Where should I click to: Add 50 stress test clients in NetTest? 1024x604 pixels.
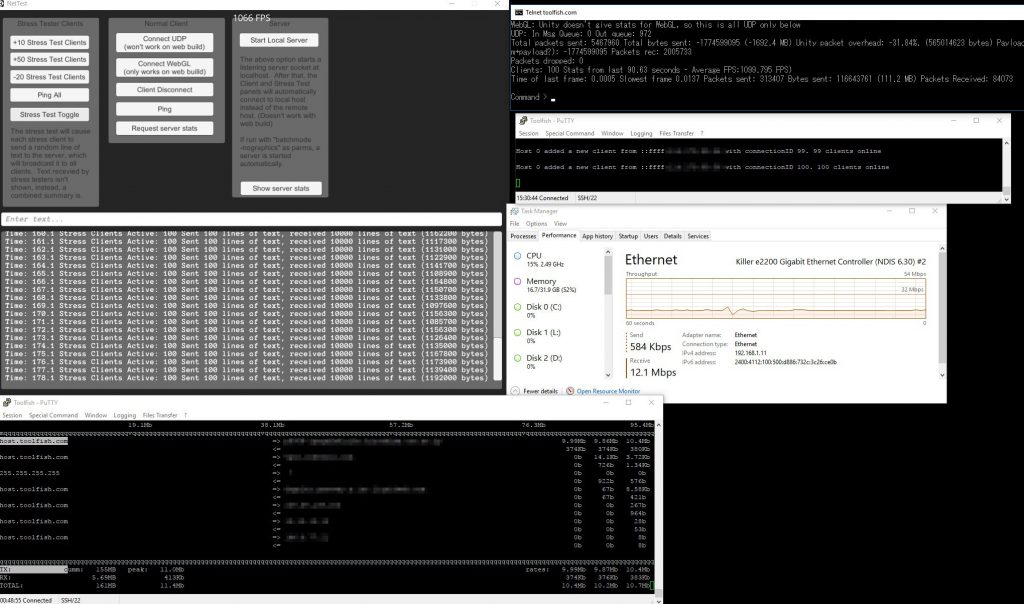[x=50, y=59]
